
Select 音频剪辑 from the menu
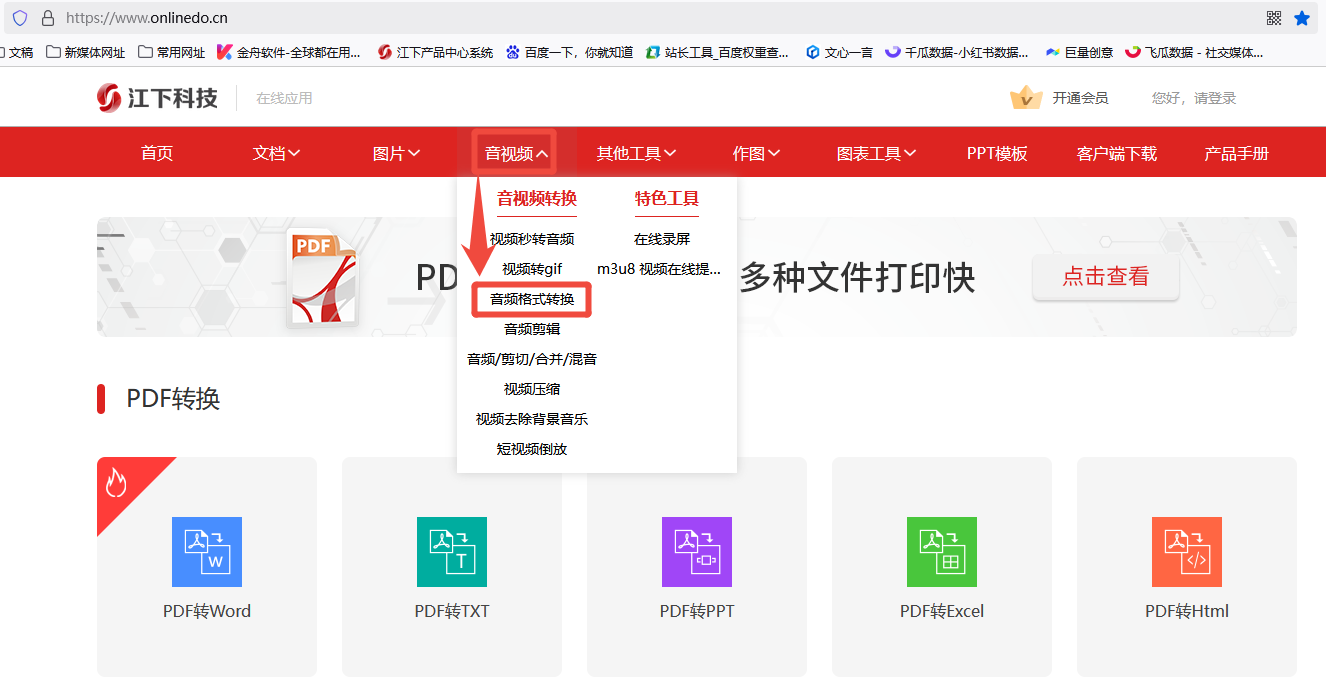pos(532,329)
